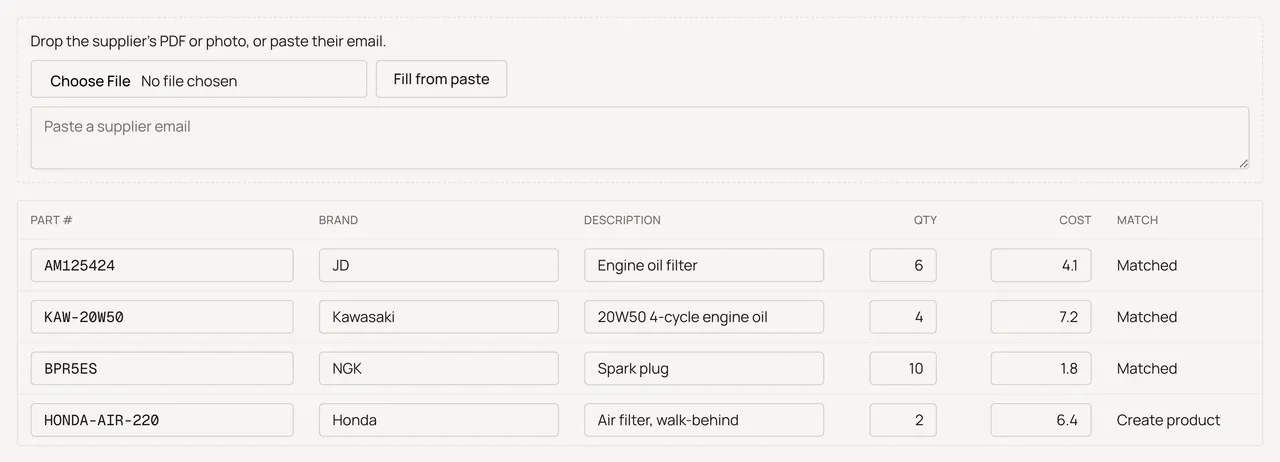Screen dimensions: 1280x462
Task: Edit the Engine oil filter description field
Action: (x=704, y=265)
